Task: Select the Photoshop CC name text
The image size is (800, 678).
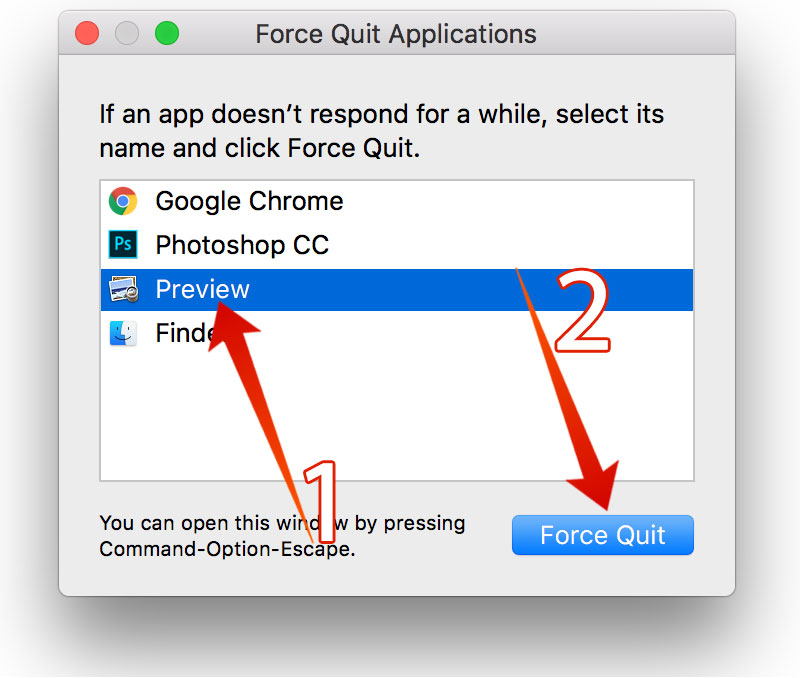Action: 242,245
